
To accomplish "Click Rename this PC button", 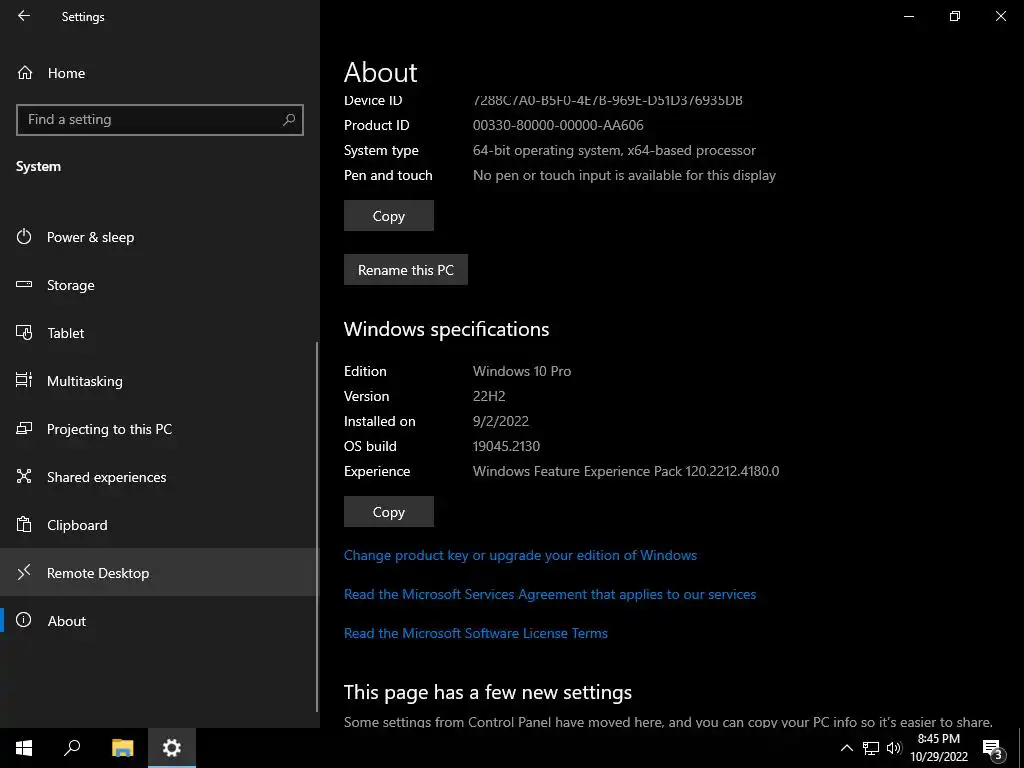I will pyautogui.click(x=406, y=270).
